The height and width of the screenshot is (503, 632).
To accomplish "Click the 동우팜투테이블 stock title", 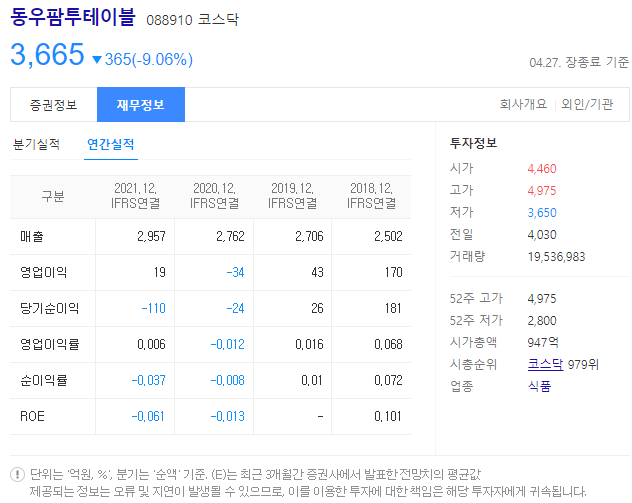I will pyautogui.click(x=73, y=17).
